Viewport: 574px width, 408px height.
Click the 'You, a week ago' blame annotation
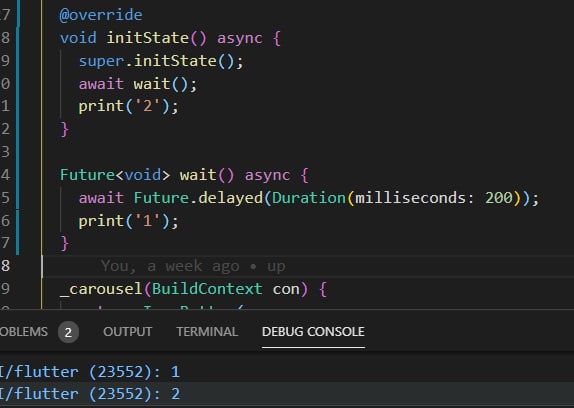[193, 266]
